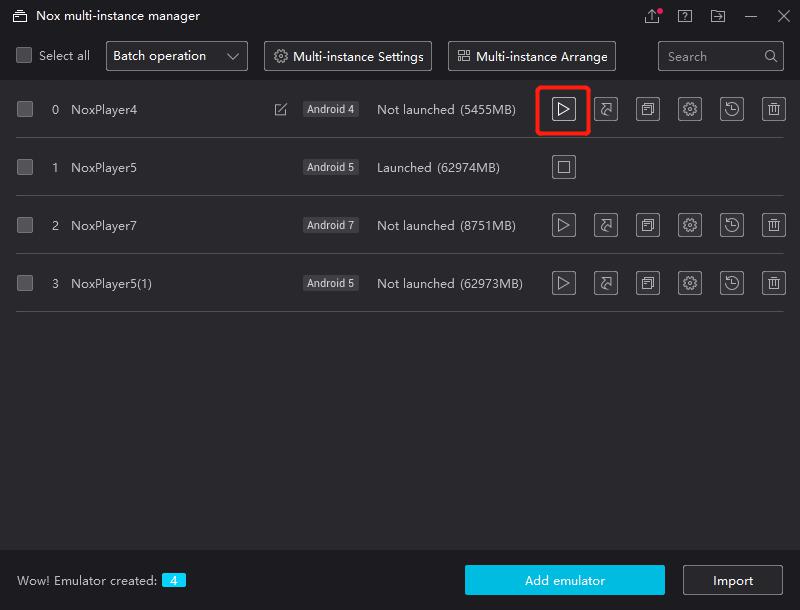Click the Import button
800x610 pixels.
coord(733,580)
